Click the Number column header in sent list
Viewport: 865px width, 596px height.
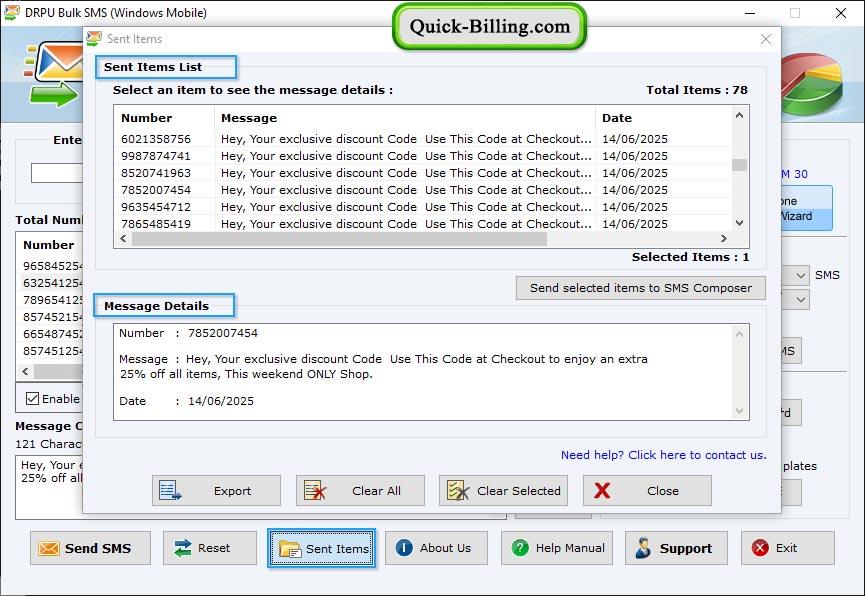(164, 118)
